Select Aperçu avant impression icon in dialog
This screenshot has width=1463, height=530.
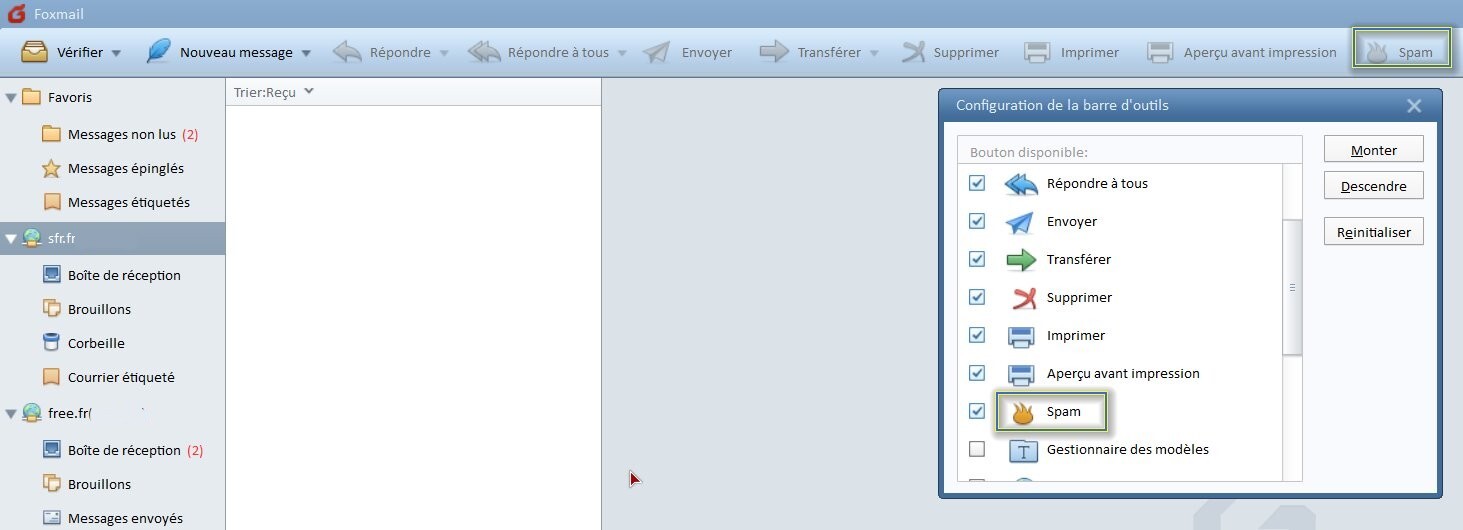1021,374
